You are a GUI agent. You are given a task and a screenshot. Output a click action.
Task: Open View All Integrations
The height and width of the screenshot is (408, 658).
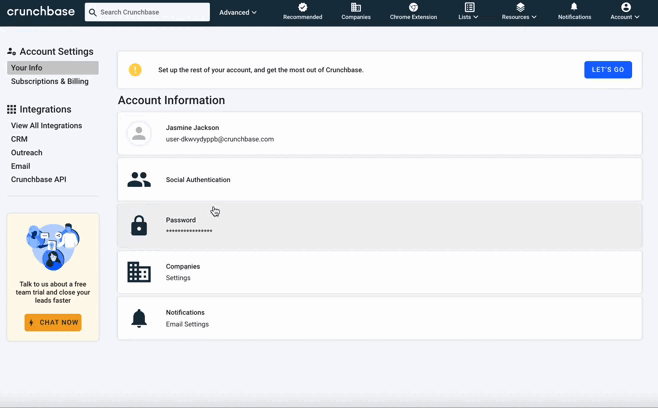click(47, 126)
